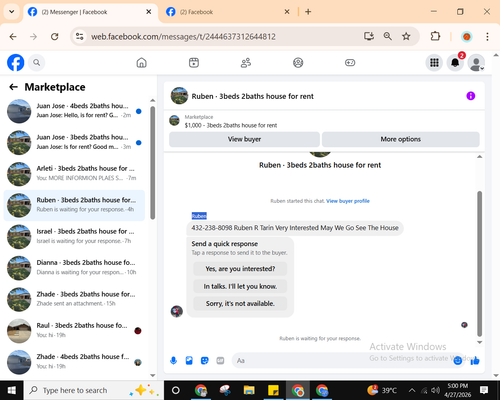
Task: Open the Dianna 3beds 2baths conversation
Action: (74, 268)
